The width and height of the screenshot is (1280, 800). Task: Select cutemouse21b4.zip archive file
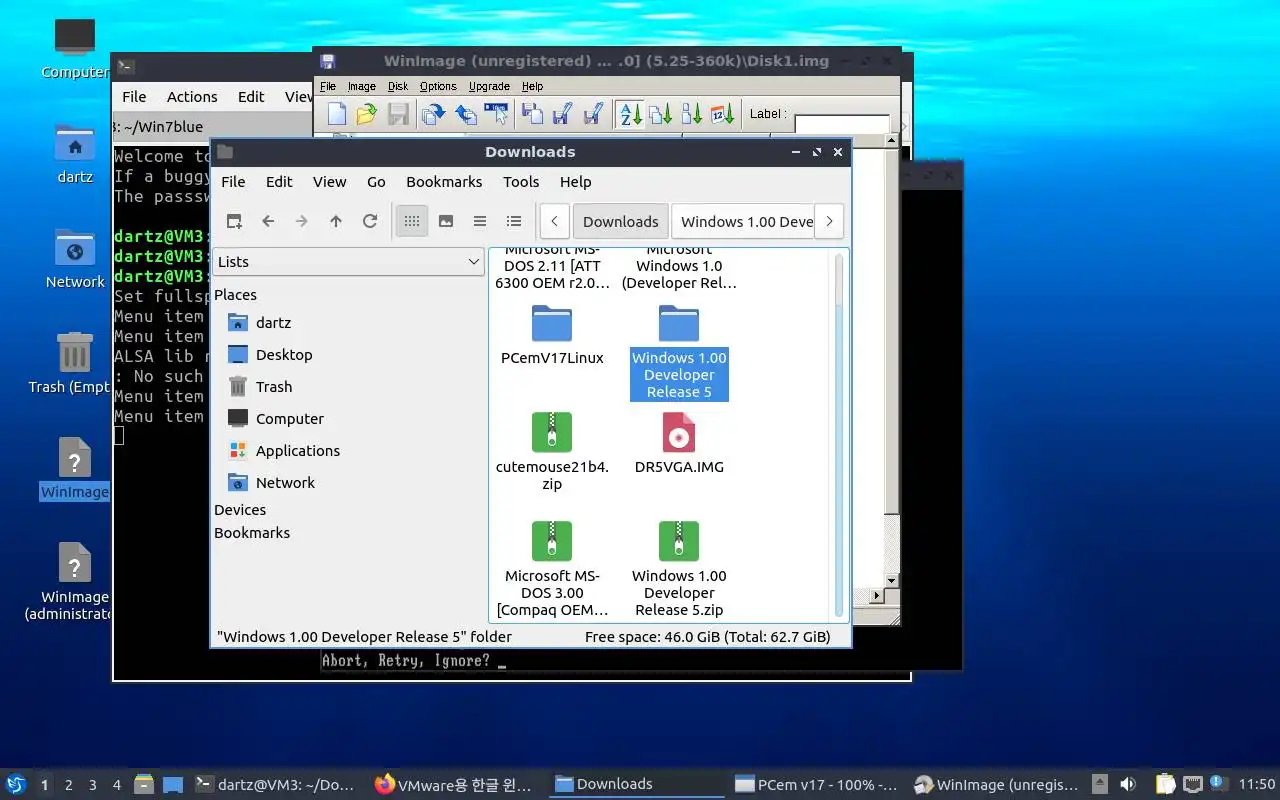[x=552, y=452]
